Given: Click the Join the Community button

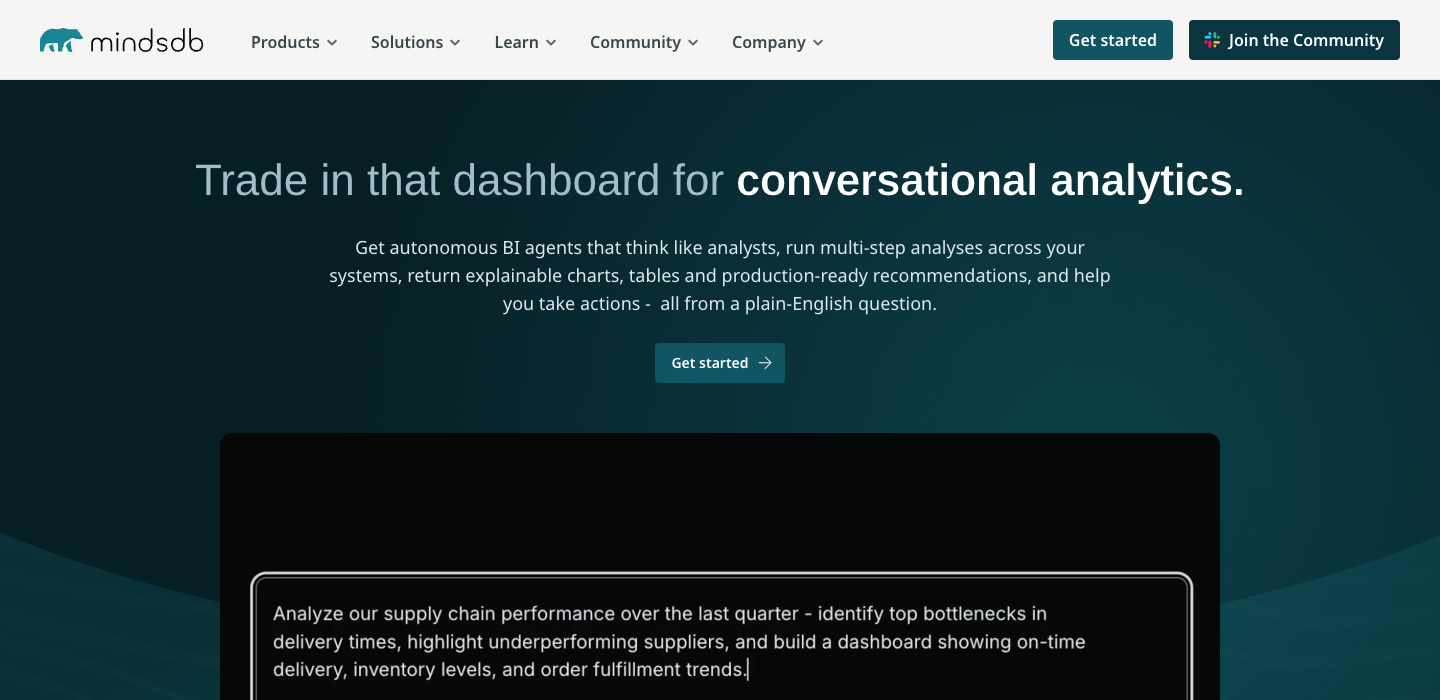Looking at the screenshot, I should pyautogui.click(x=1294, y=40).
